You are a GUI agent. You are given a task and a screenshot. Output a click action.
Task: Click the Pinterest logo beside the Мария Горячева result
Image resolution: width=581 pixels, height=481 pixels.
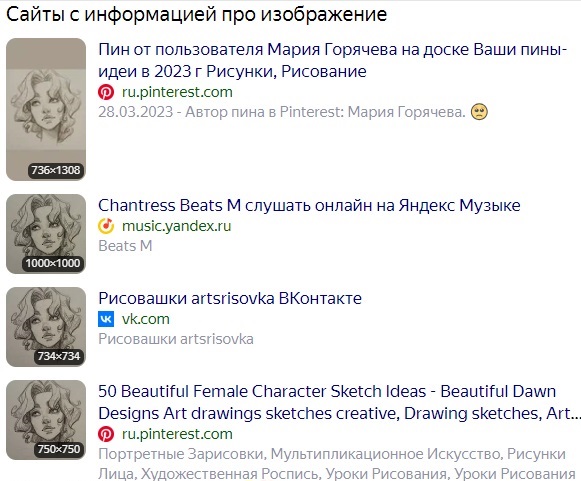tap(106, 92)
